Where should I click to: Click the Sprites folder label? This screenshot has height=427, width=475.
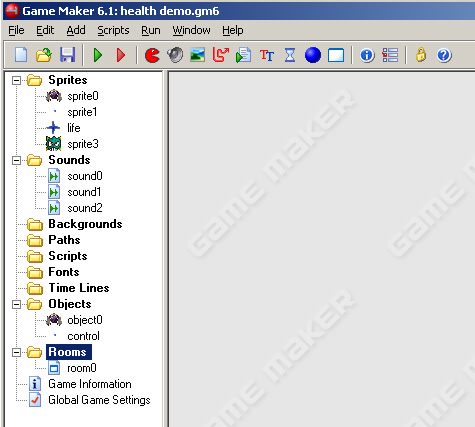click(68, 80)
